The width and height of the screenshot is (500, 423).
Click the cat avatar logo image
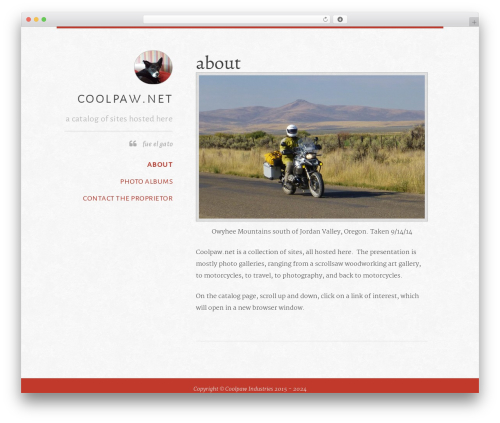click(x=153, y=67)
